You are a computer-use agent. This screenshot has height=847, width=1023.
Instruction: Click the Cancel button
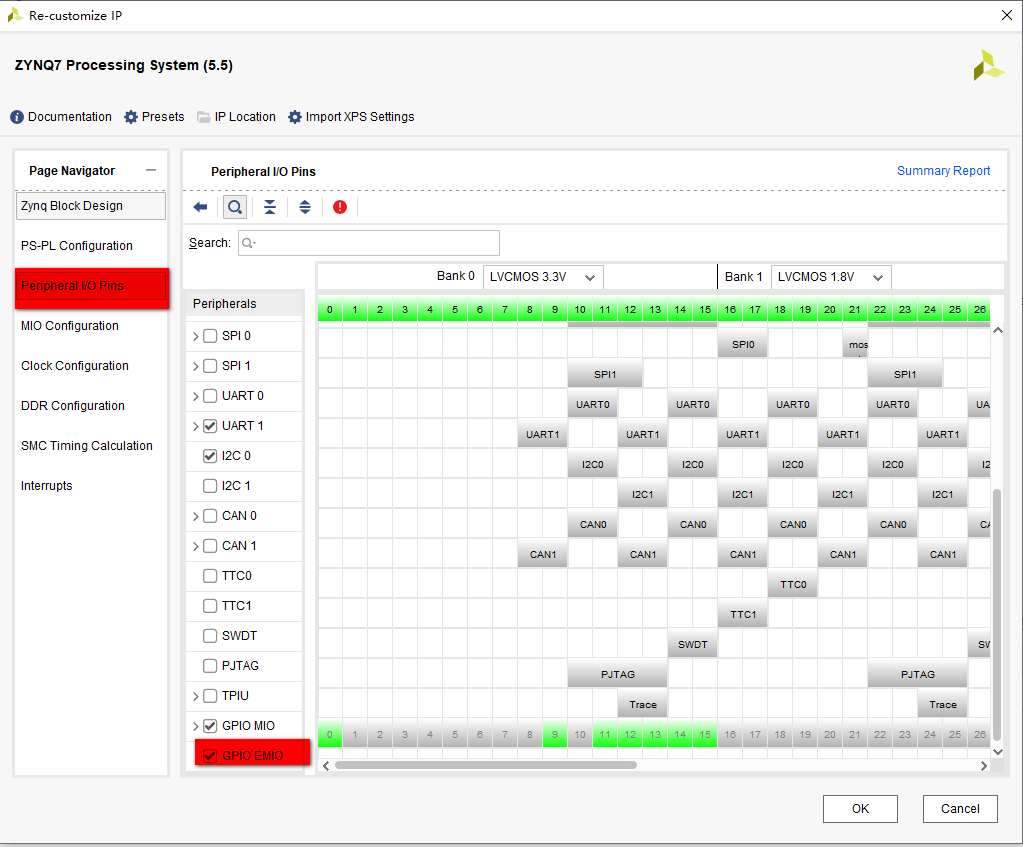960,808
